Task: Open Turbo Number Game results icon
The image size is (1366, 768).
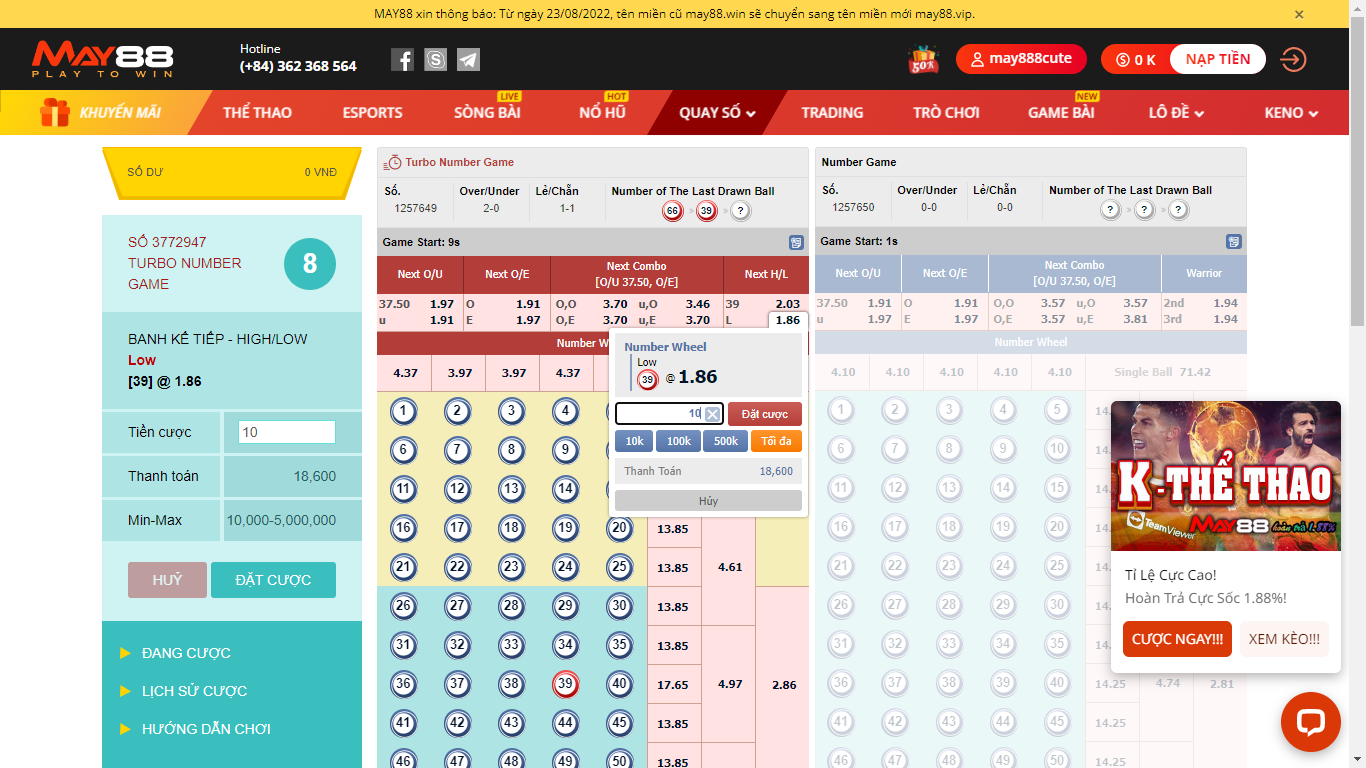Action: point(796,242)
